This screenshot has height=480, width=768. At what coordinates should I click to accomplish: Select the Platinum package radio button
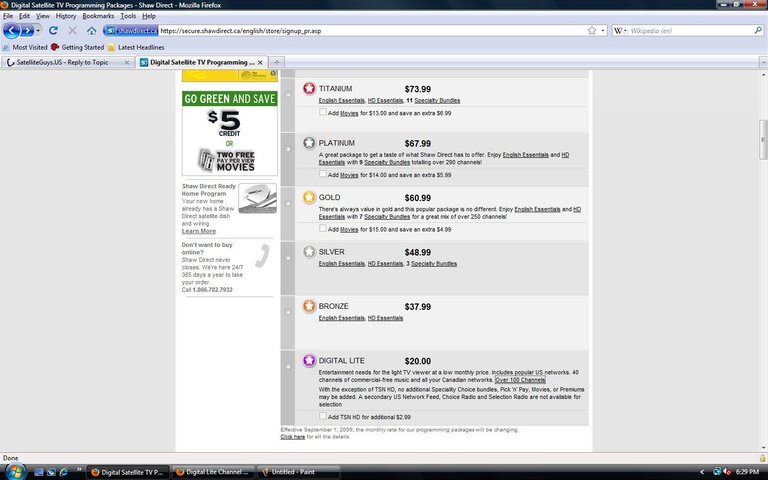coord(288,148)
